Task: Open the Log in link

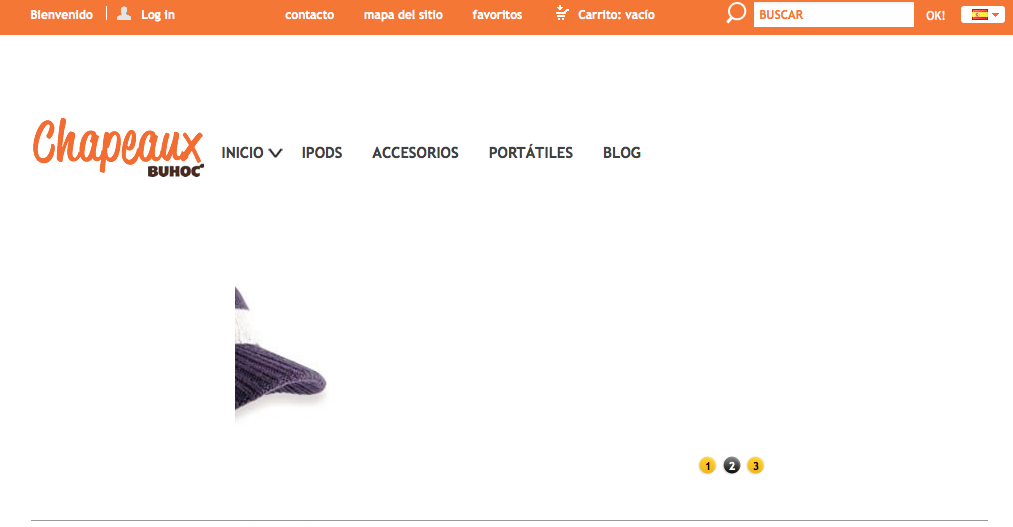Action: point(158,15)
